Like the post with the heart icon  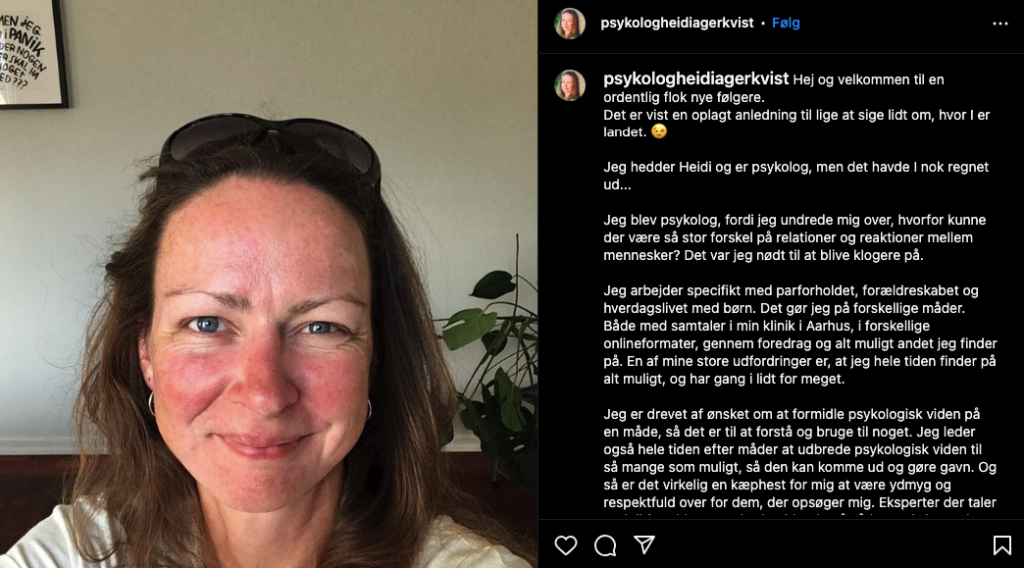point(566,545)
